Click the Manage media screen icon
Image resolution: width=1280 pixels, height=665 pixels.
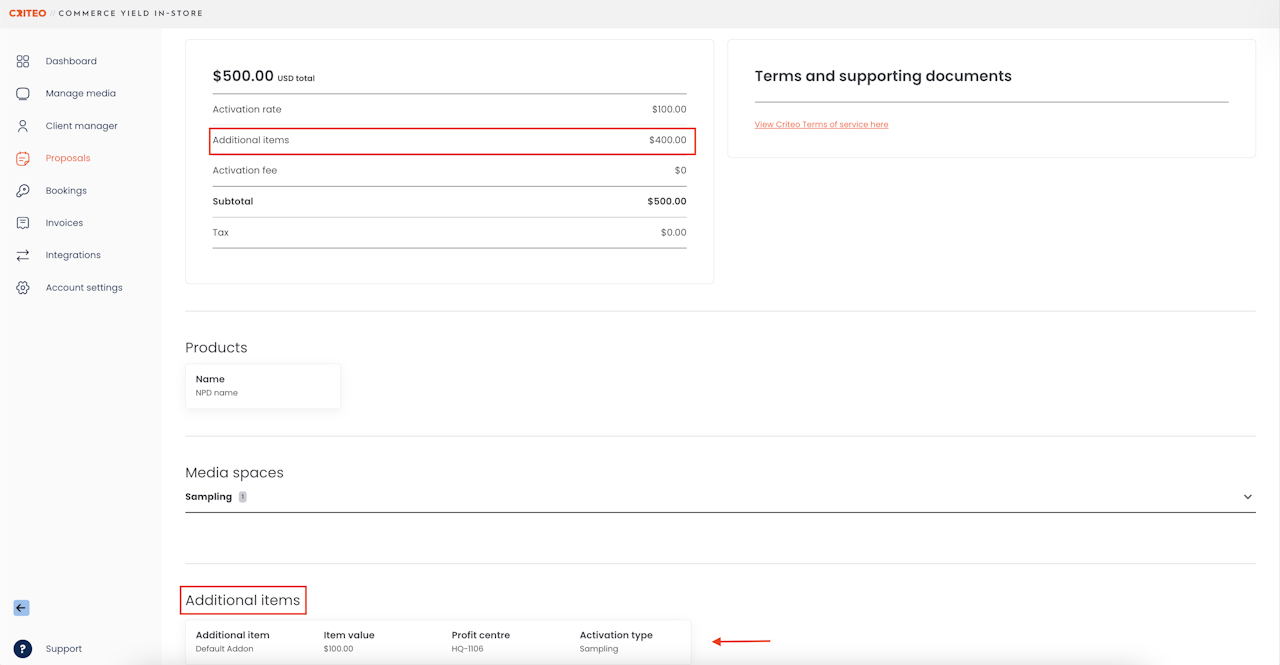[x=23, y=93]
